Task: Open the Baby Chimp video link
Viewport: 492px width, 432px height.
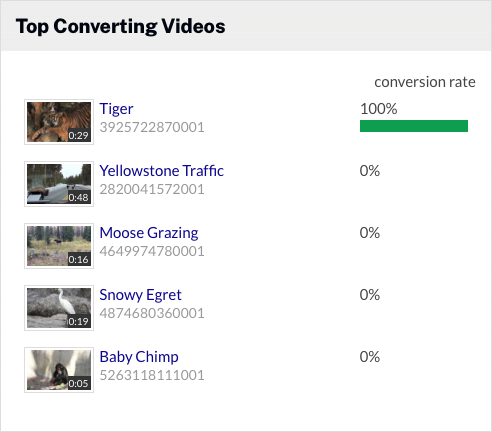Action: point(139,357)
